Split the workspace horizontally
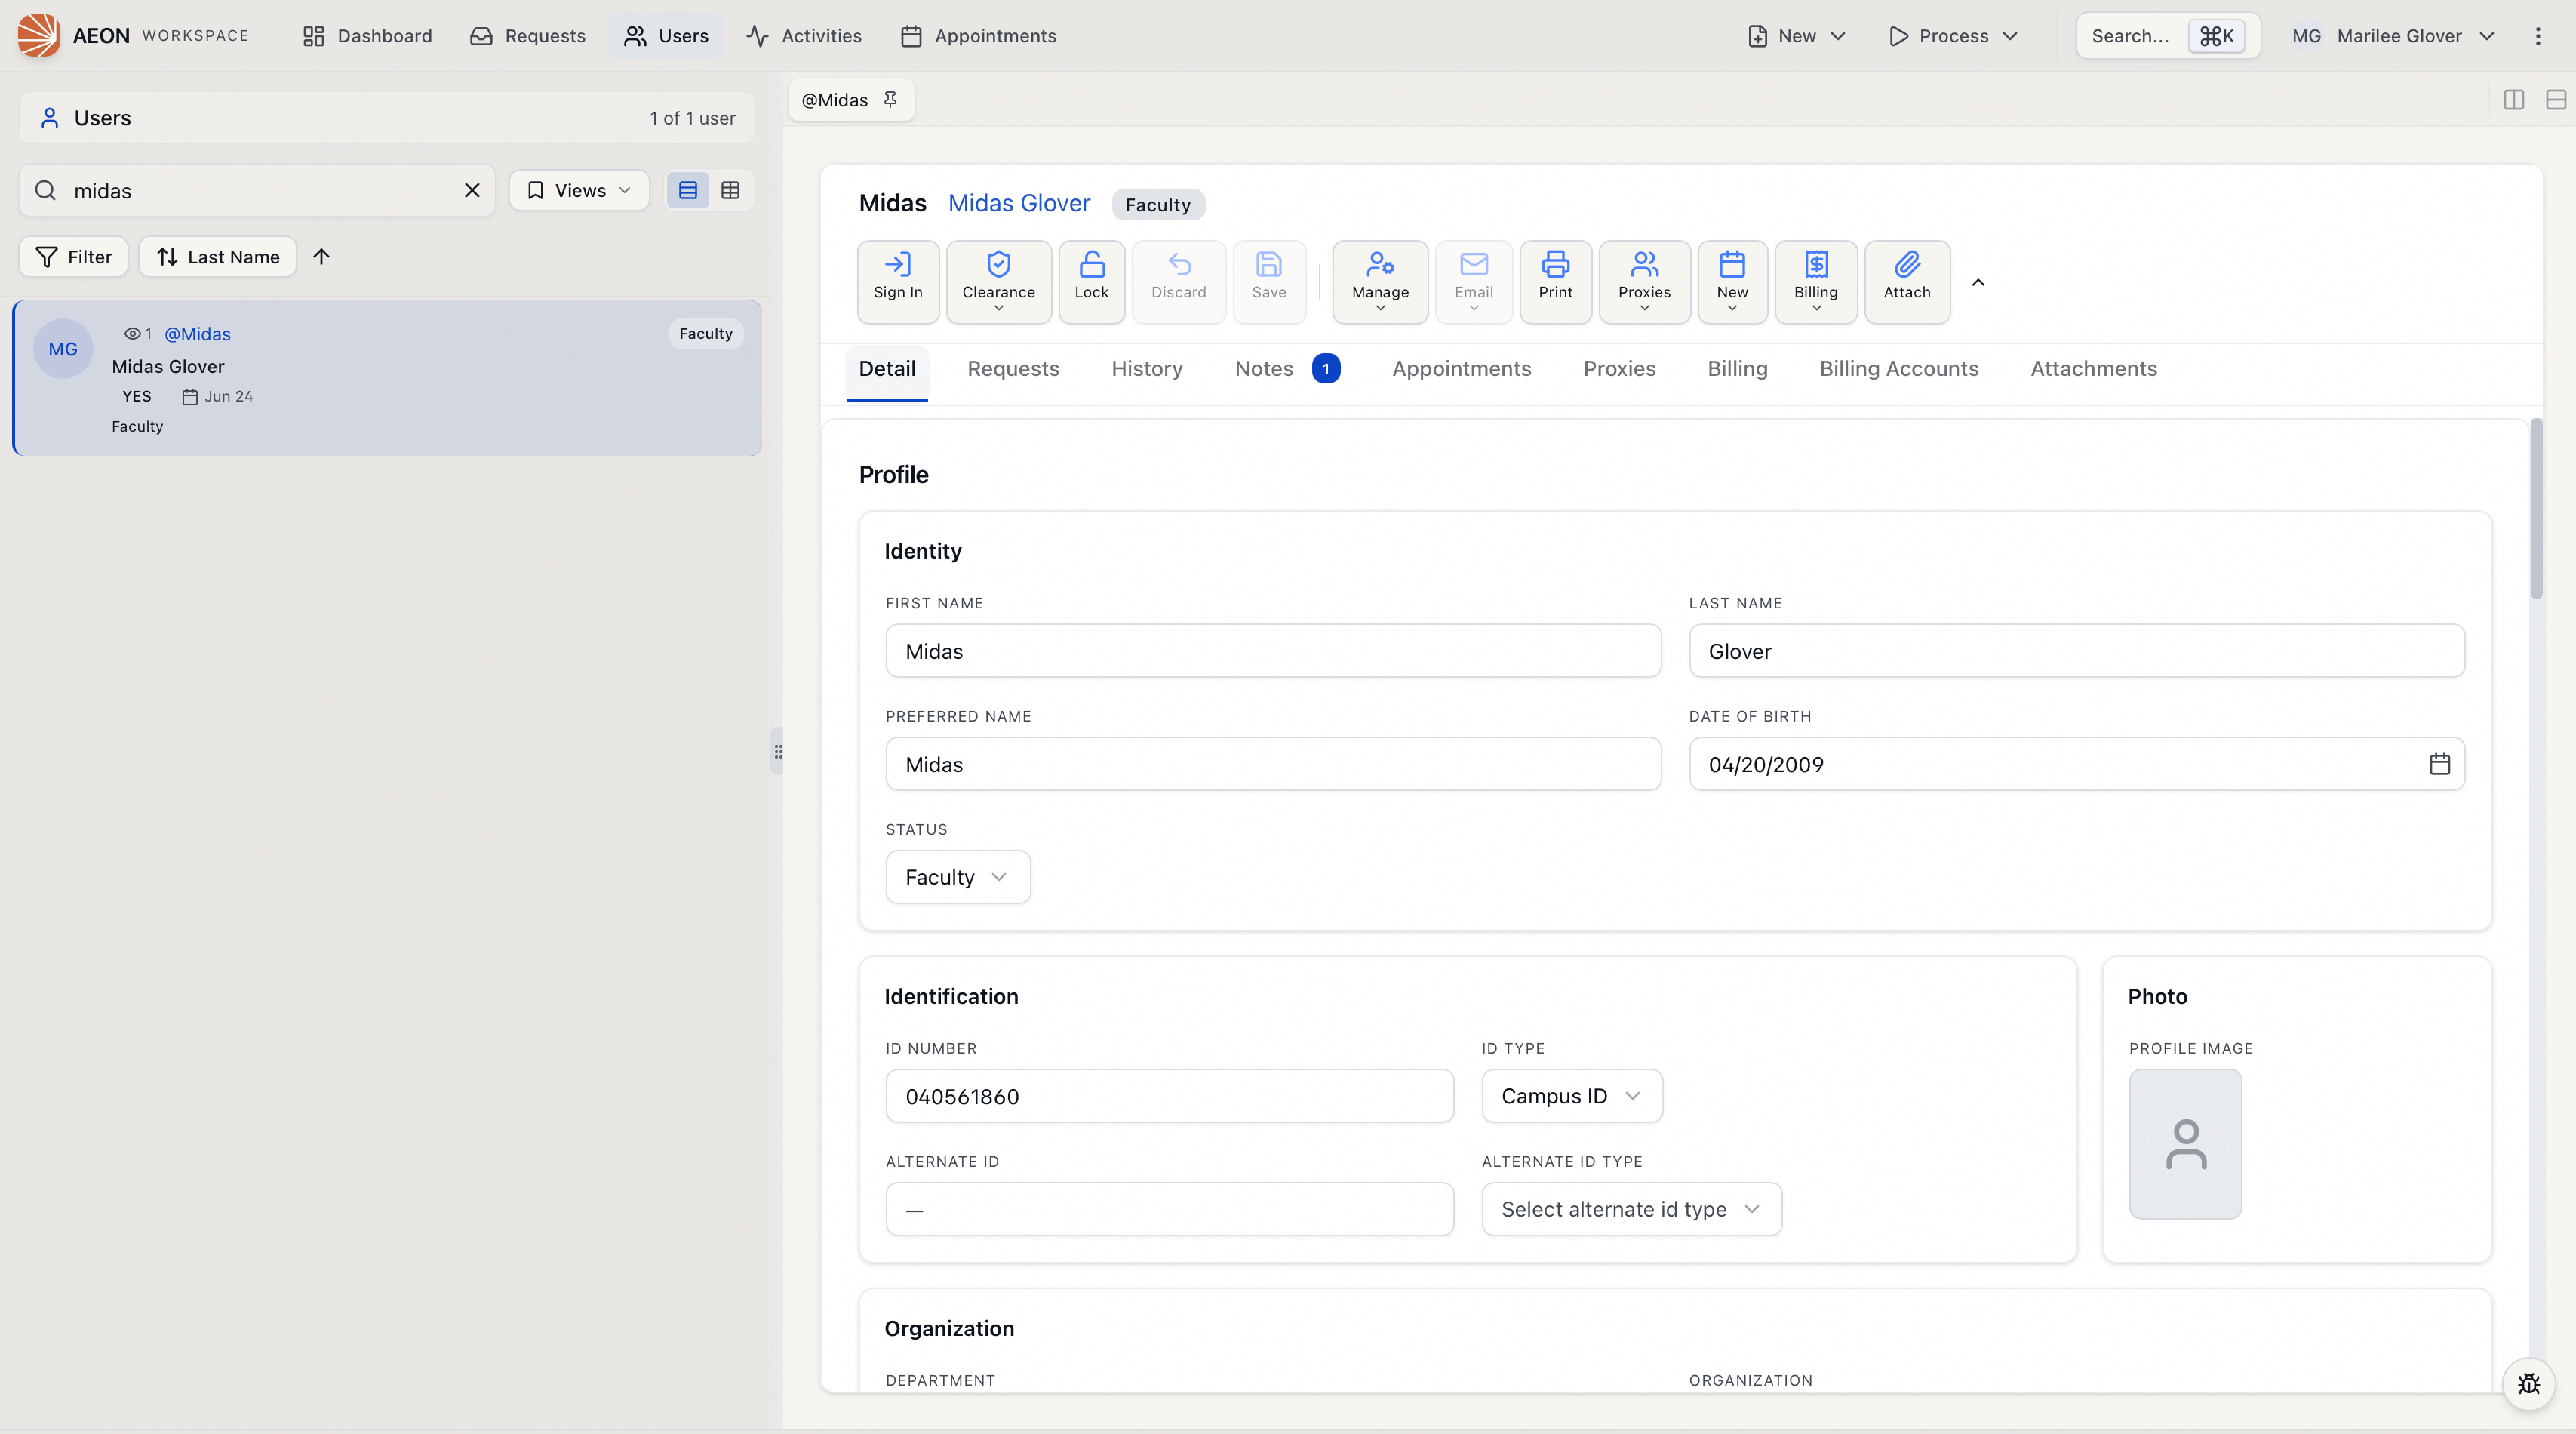Screen dimensions: 2576x1434 [x=2555, y=99]
